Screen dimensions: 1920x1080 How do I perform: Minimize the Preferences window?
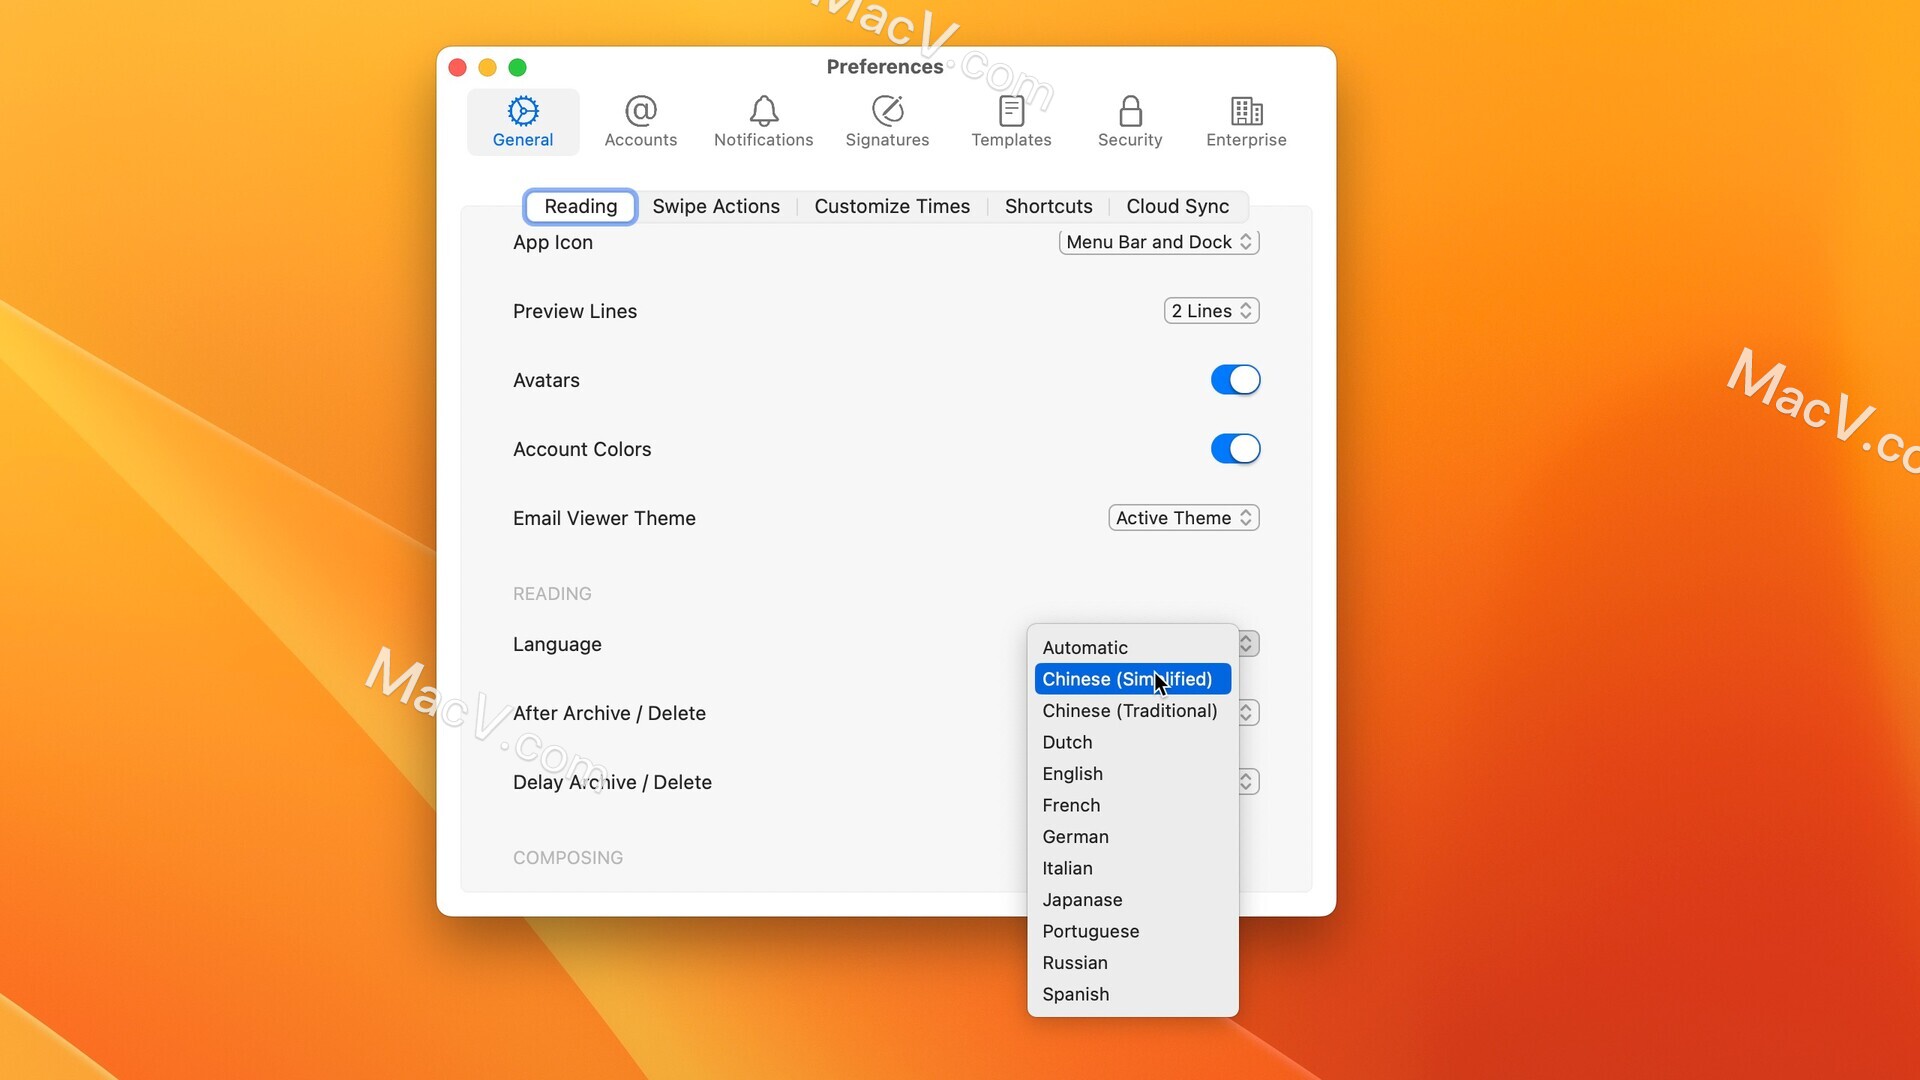click(488, 67)
